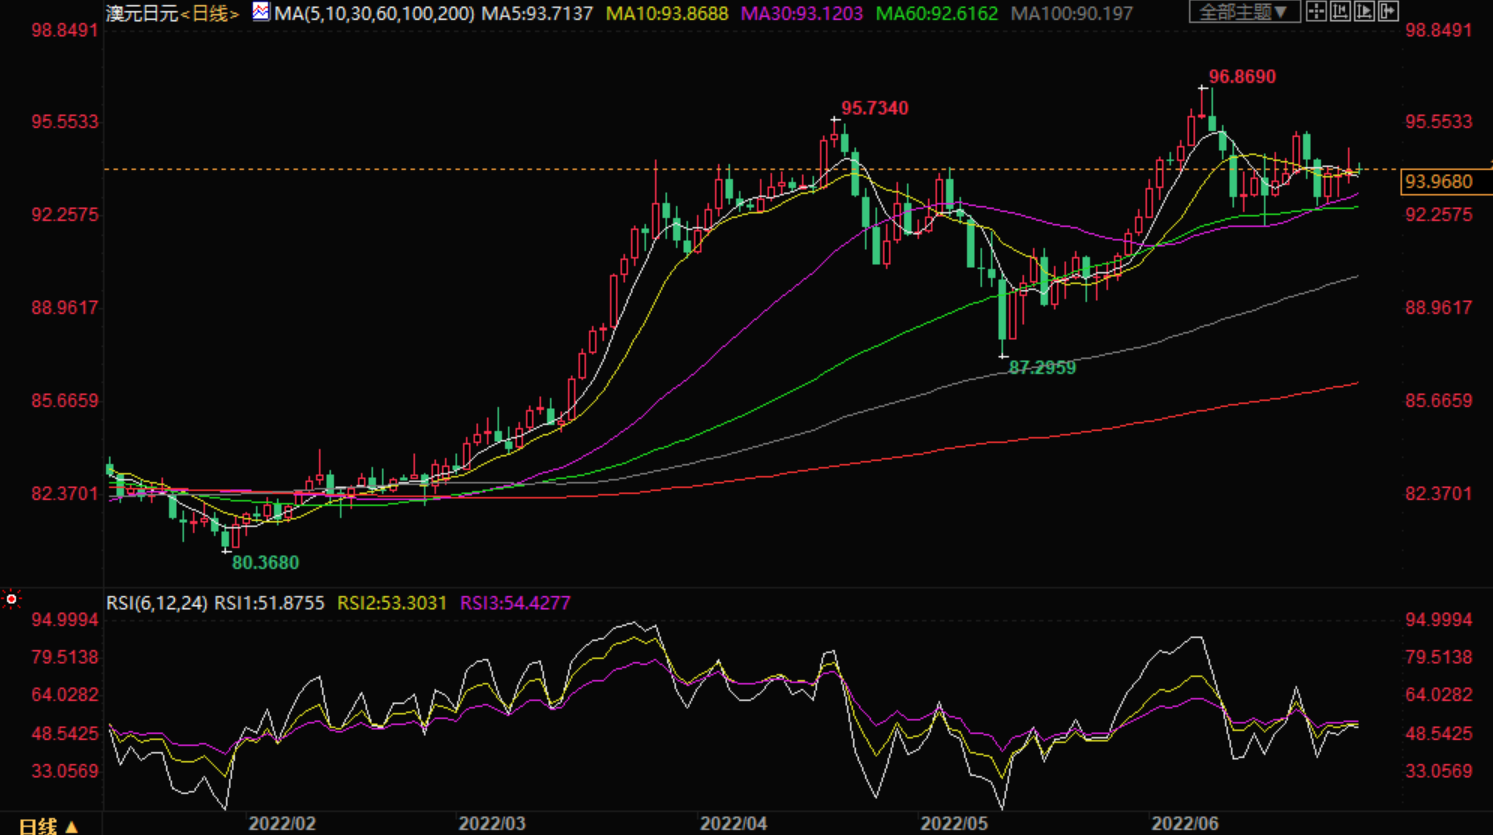Click the red sun-shaped indicator icon

pyautogui.click(x=11, y=599)
